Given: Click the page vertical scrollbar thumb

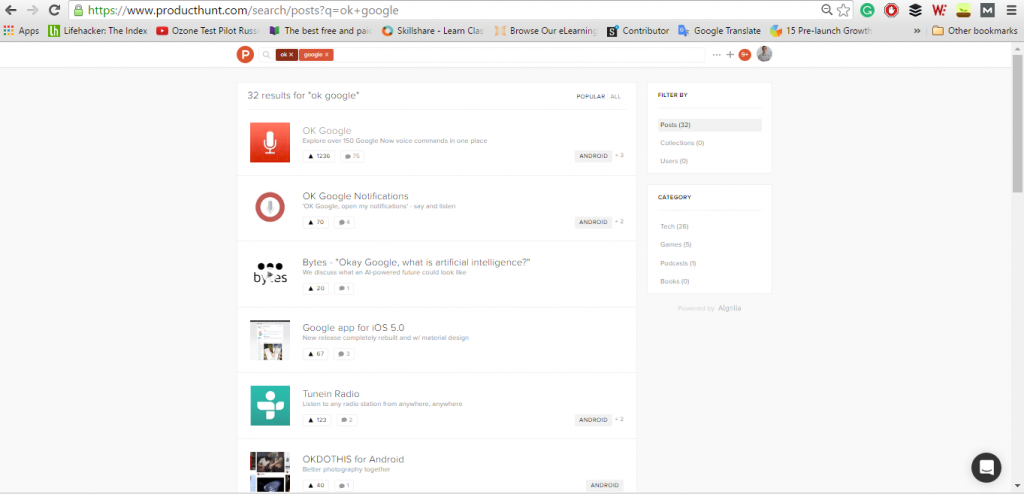Looking at the screenshot, I should tap(1017, 124).
